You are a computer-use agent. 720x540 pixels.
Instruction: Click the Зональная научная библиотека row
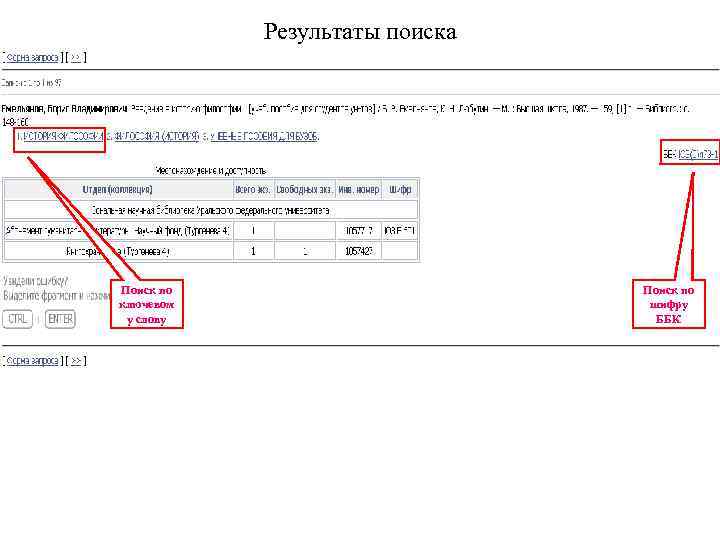pos(211,210)
